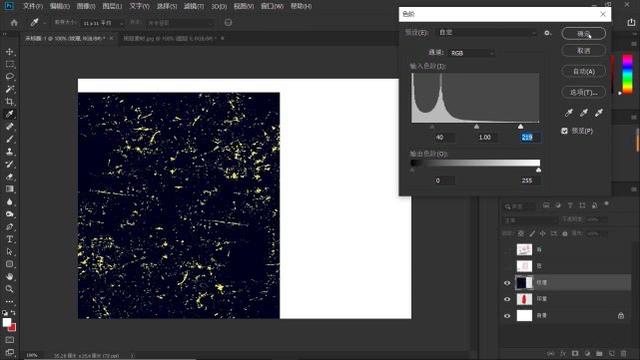Click the midtone input levels slider
Image resolution: width=640 pixels, height=360 pixels.
[476, 127]
